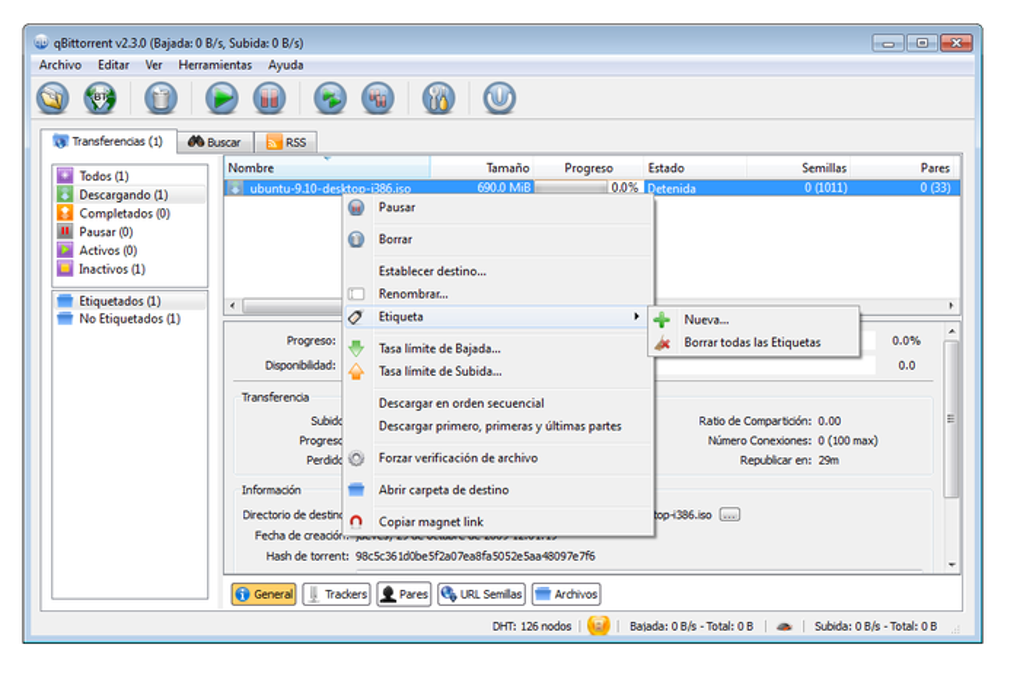Viewport: 1020px width, 686px height.
Task: Sort by Progreso column header
Action: coord(589,168)
